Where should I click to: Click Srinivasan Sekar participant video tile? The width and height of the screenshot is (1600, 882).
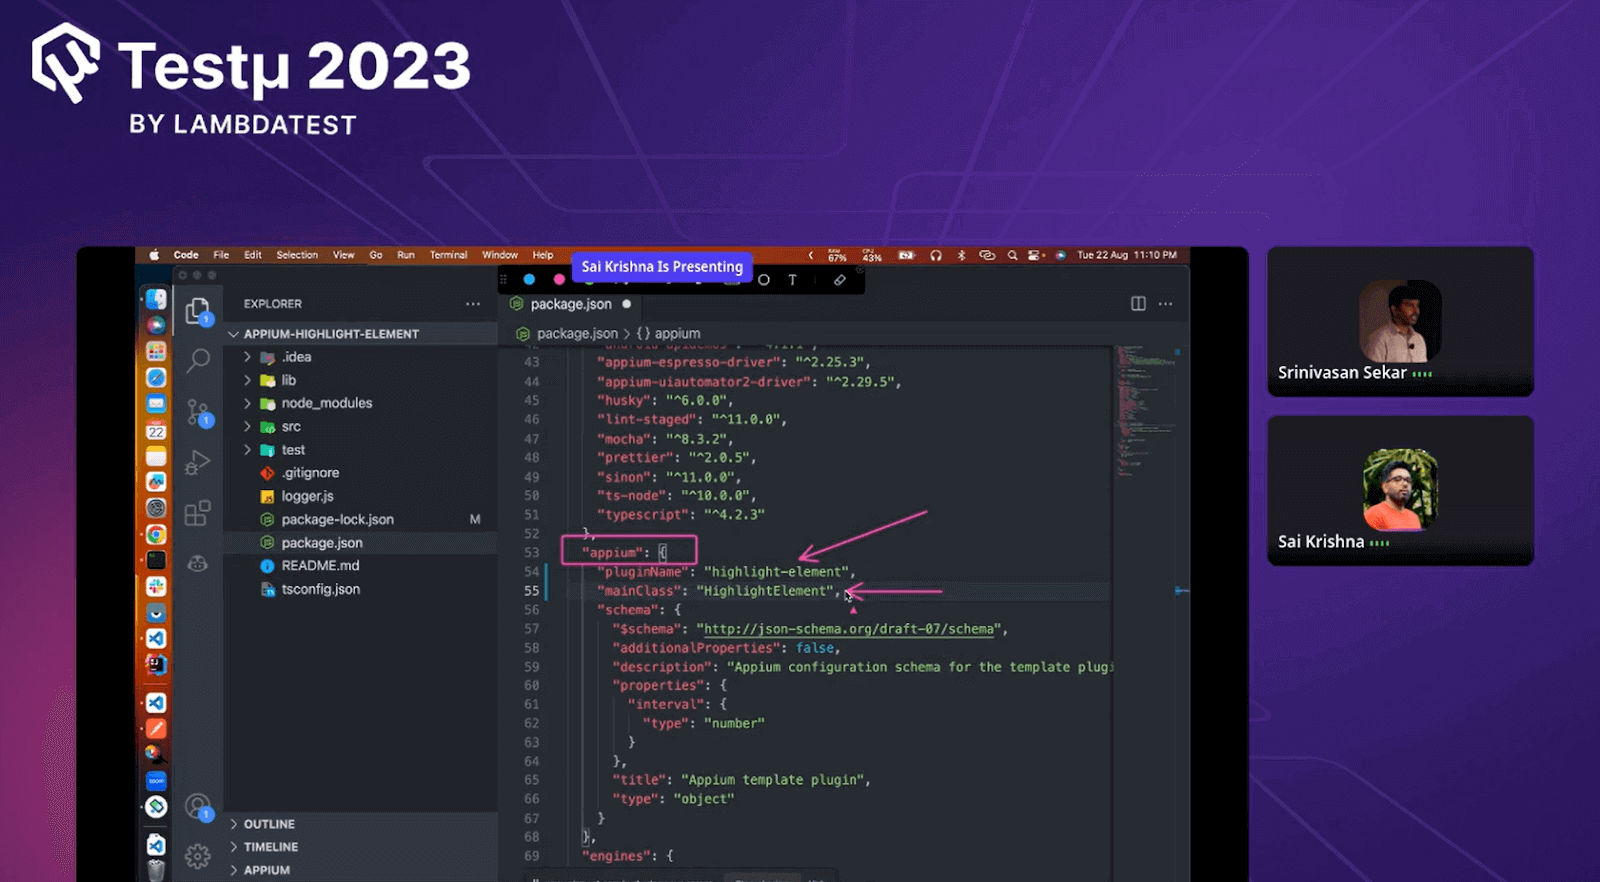[1400, 321]
